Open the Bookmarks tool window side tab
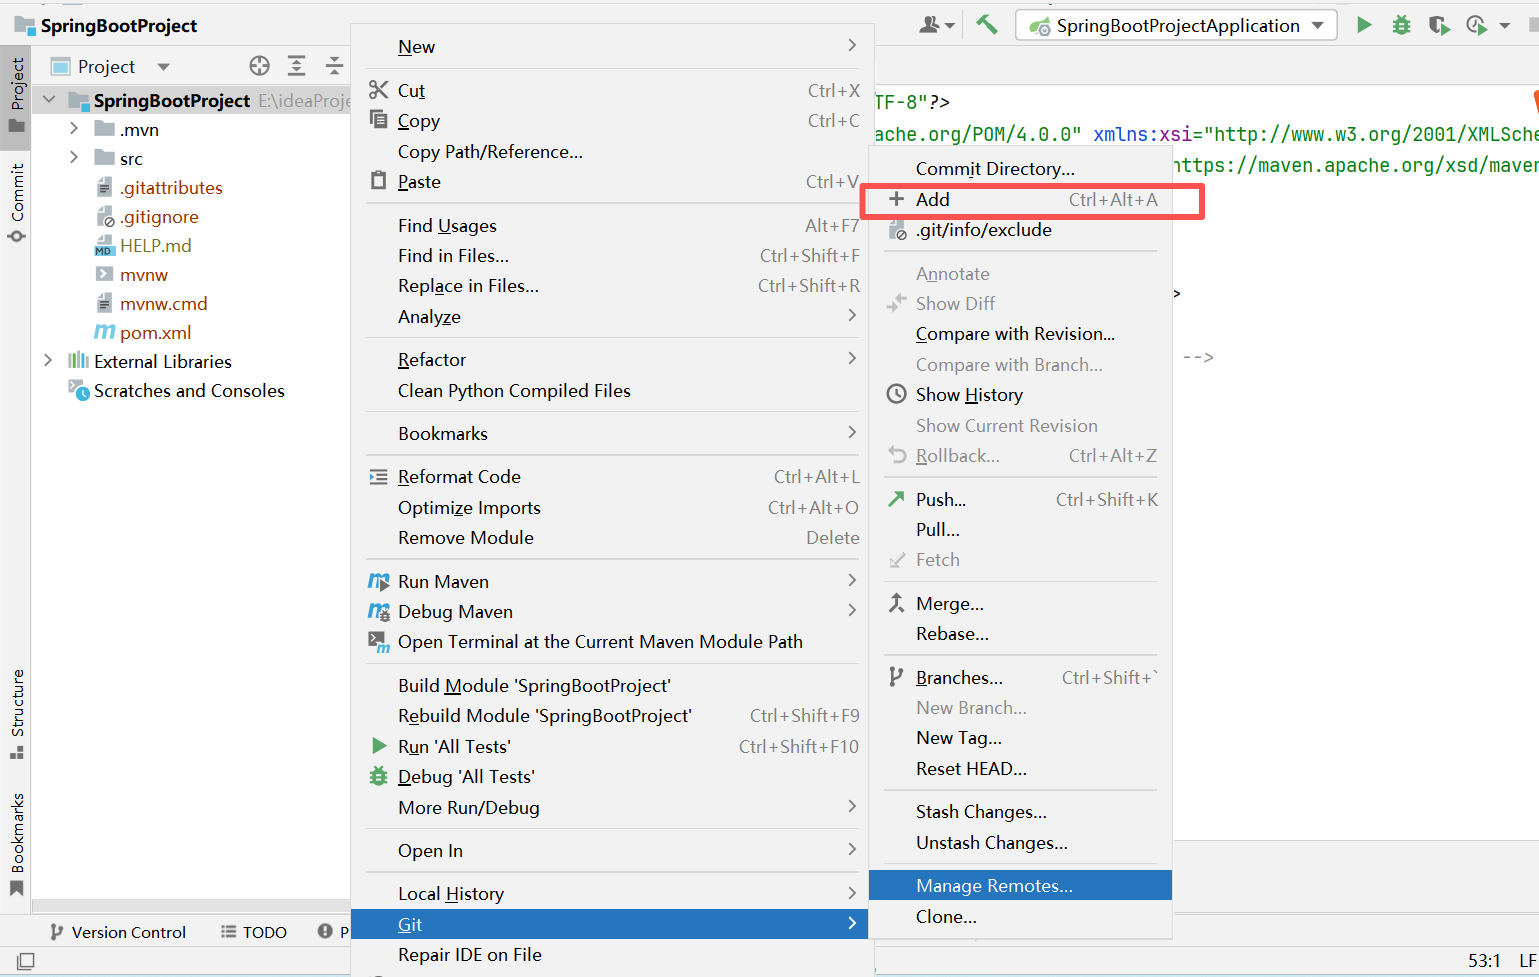The width and height of the screenshot is (1539, 977). [x=16, y=845]
